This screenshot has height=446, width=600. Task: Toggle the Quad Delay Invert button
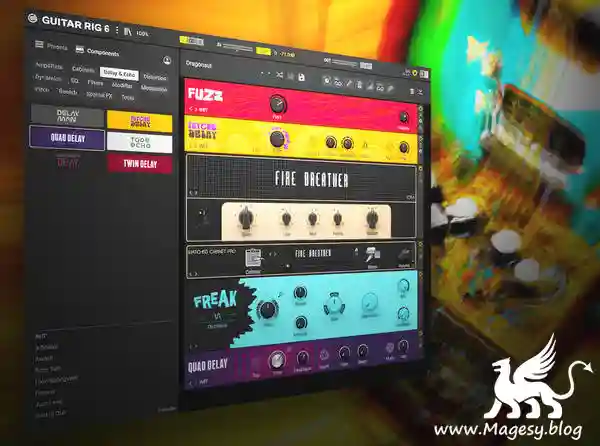[x=324, y=355]
